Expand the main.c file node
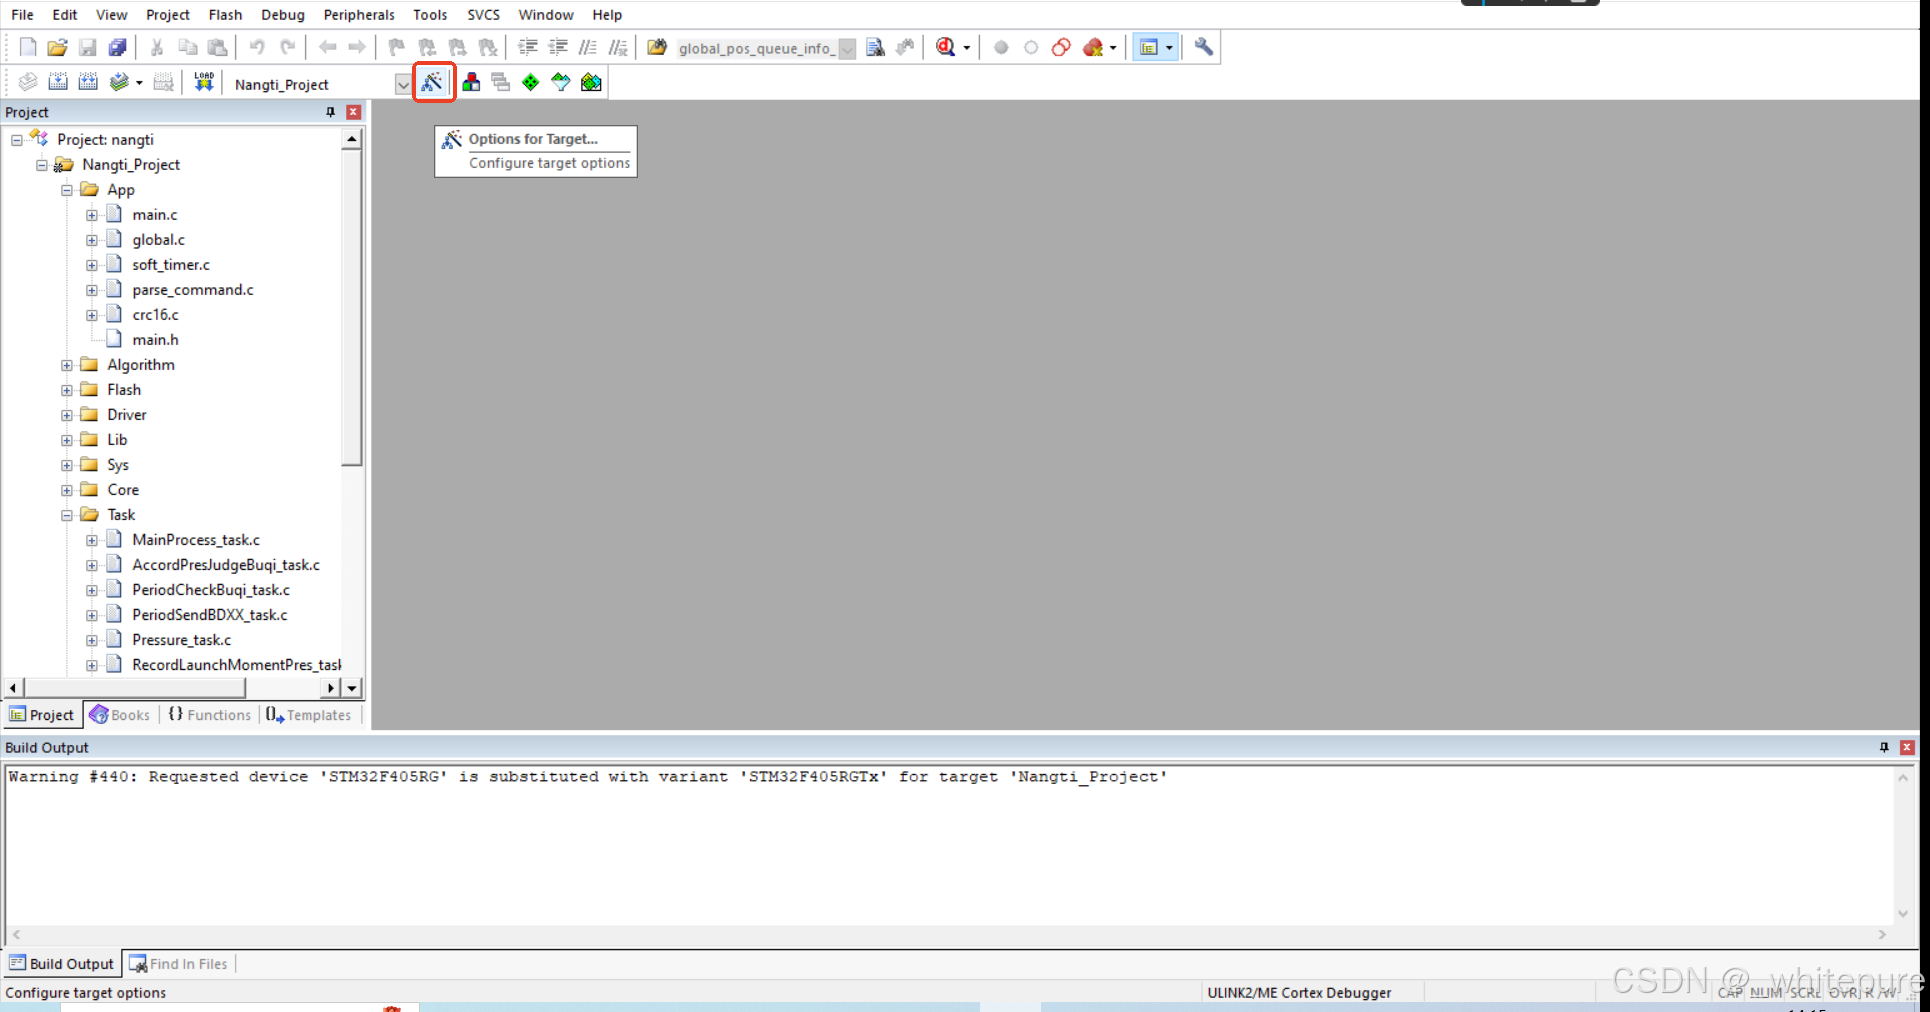1930x1012 pixels. pyautogui.click(x=92, y=215)
